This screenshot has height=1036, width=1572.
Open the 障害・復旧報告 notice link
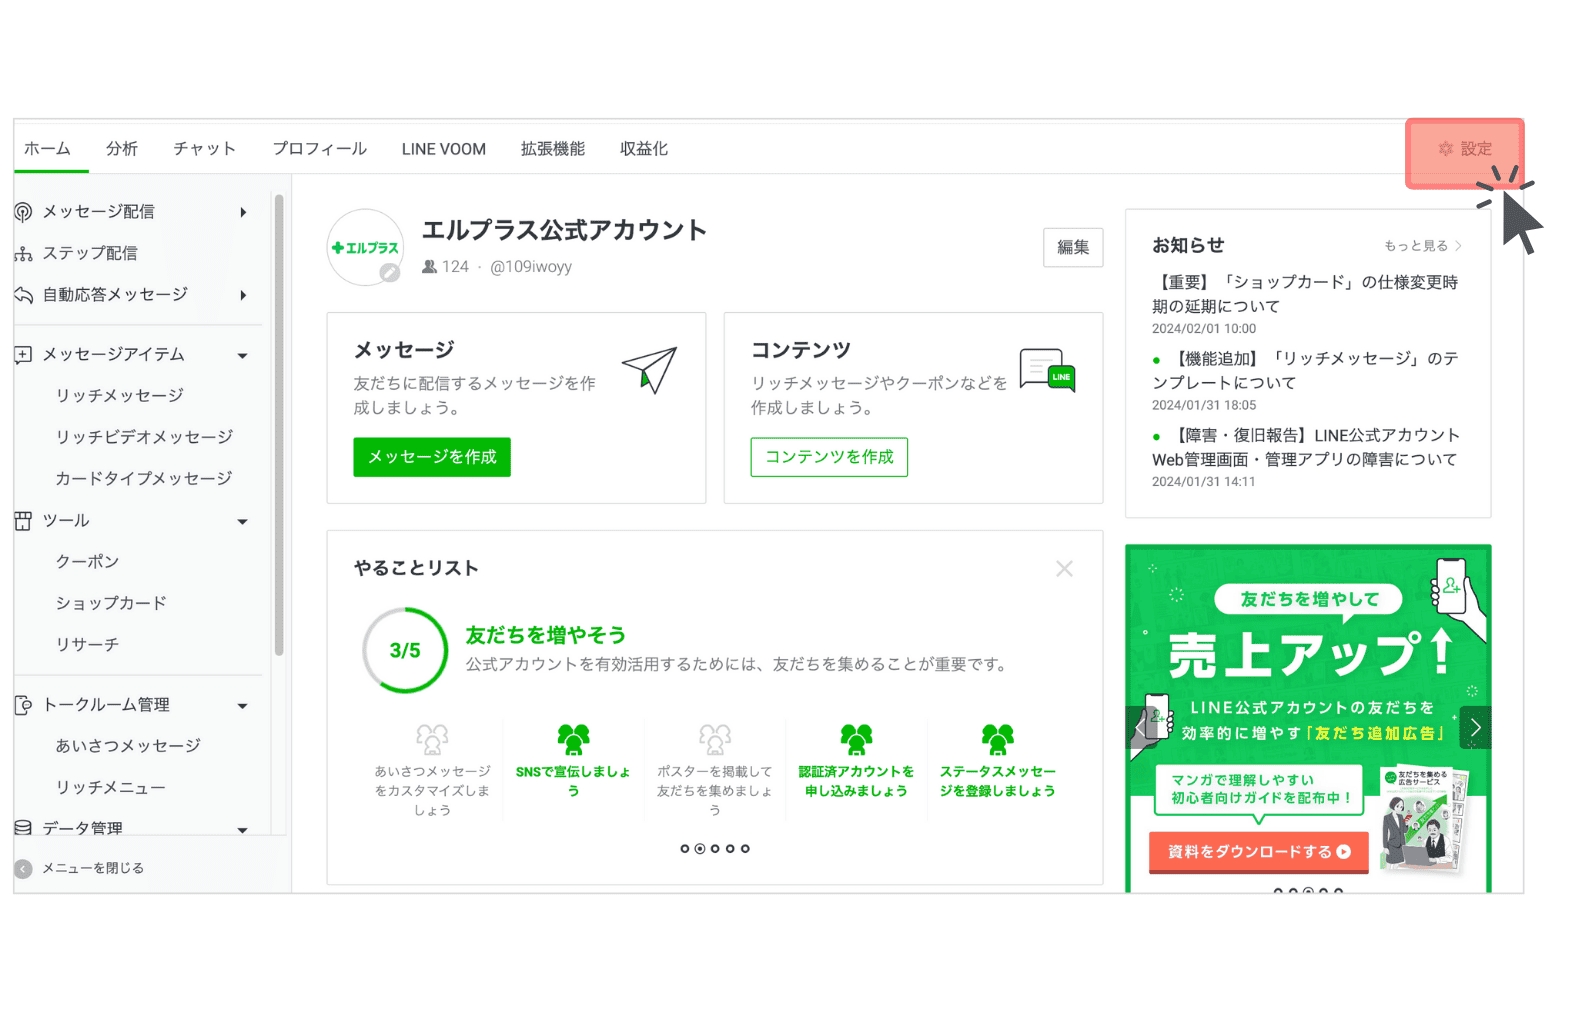click(1305, 448)
